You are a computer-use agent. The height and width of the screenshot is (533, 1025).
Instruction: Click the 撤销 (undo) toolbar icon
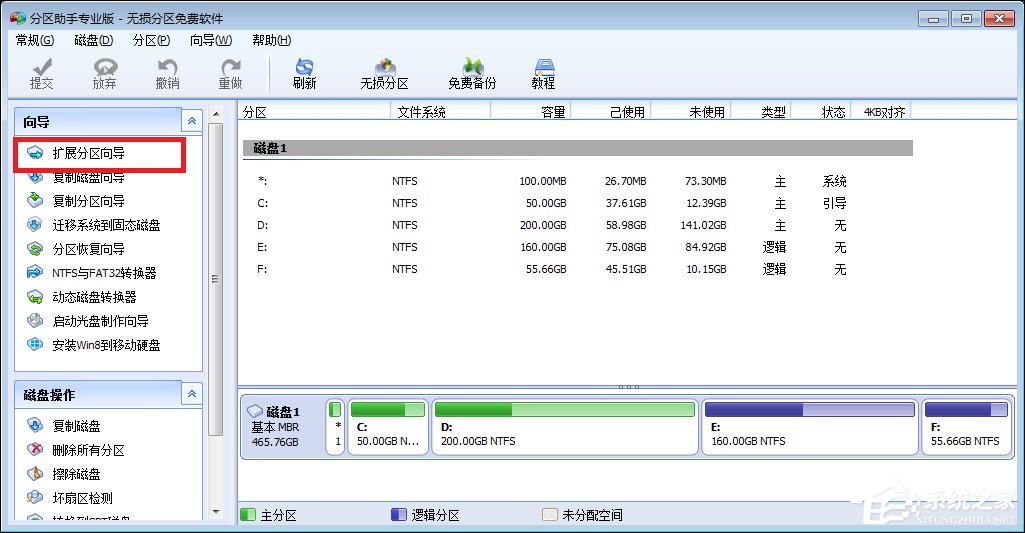pos(167,73)
